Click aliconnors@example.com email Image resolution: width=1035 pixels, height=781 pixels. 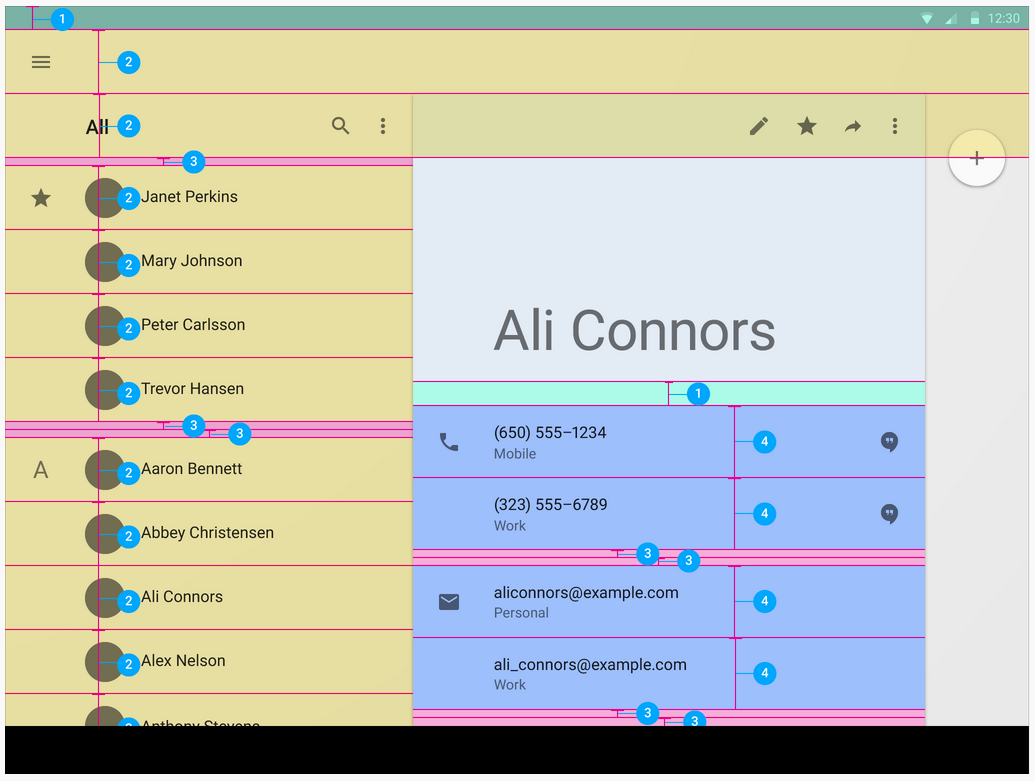pos(586,593)
